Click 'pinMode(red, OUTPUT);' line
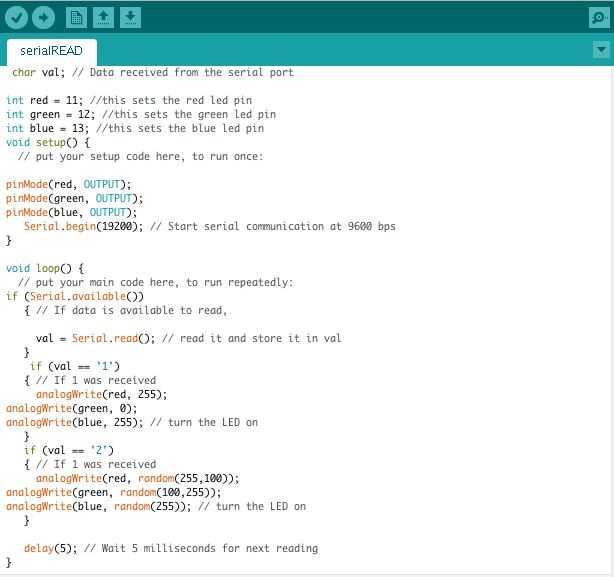 tap(69, 184)
